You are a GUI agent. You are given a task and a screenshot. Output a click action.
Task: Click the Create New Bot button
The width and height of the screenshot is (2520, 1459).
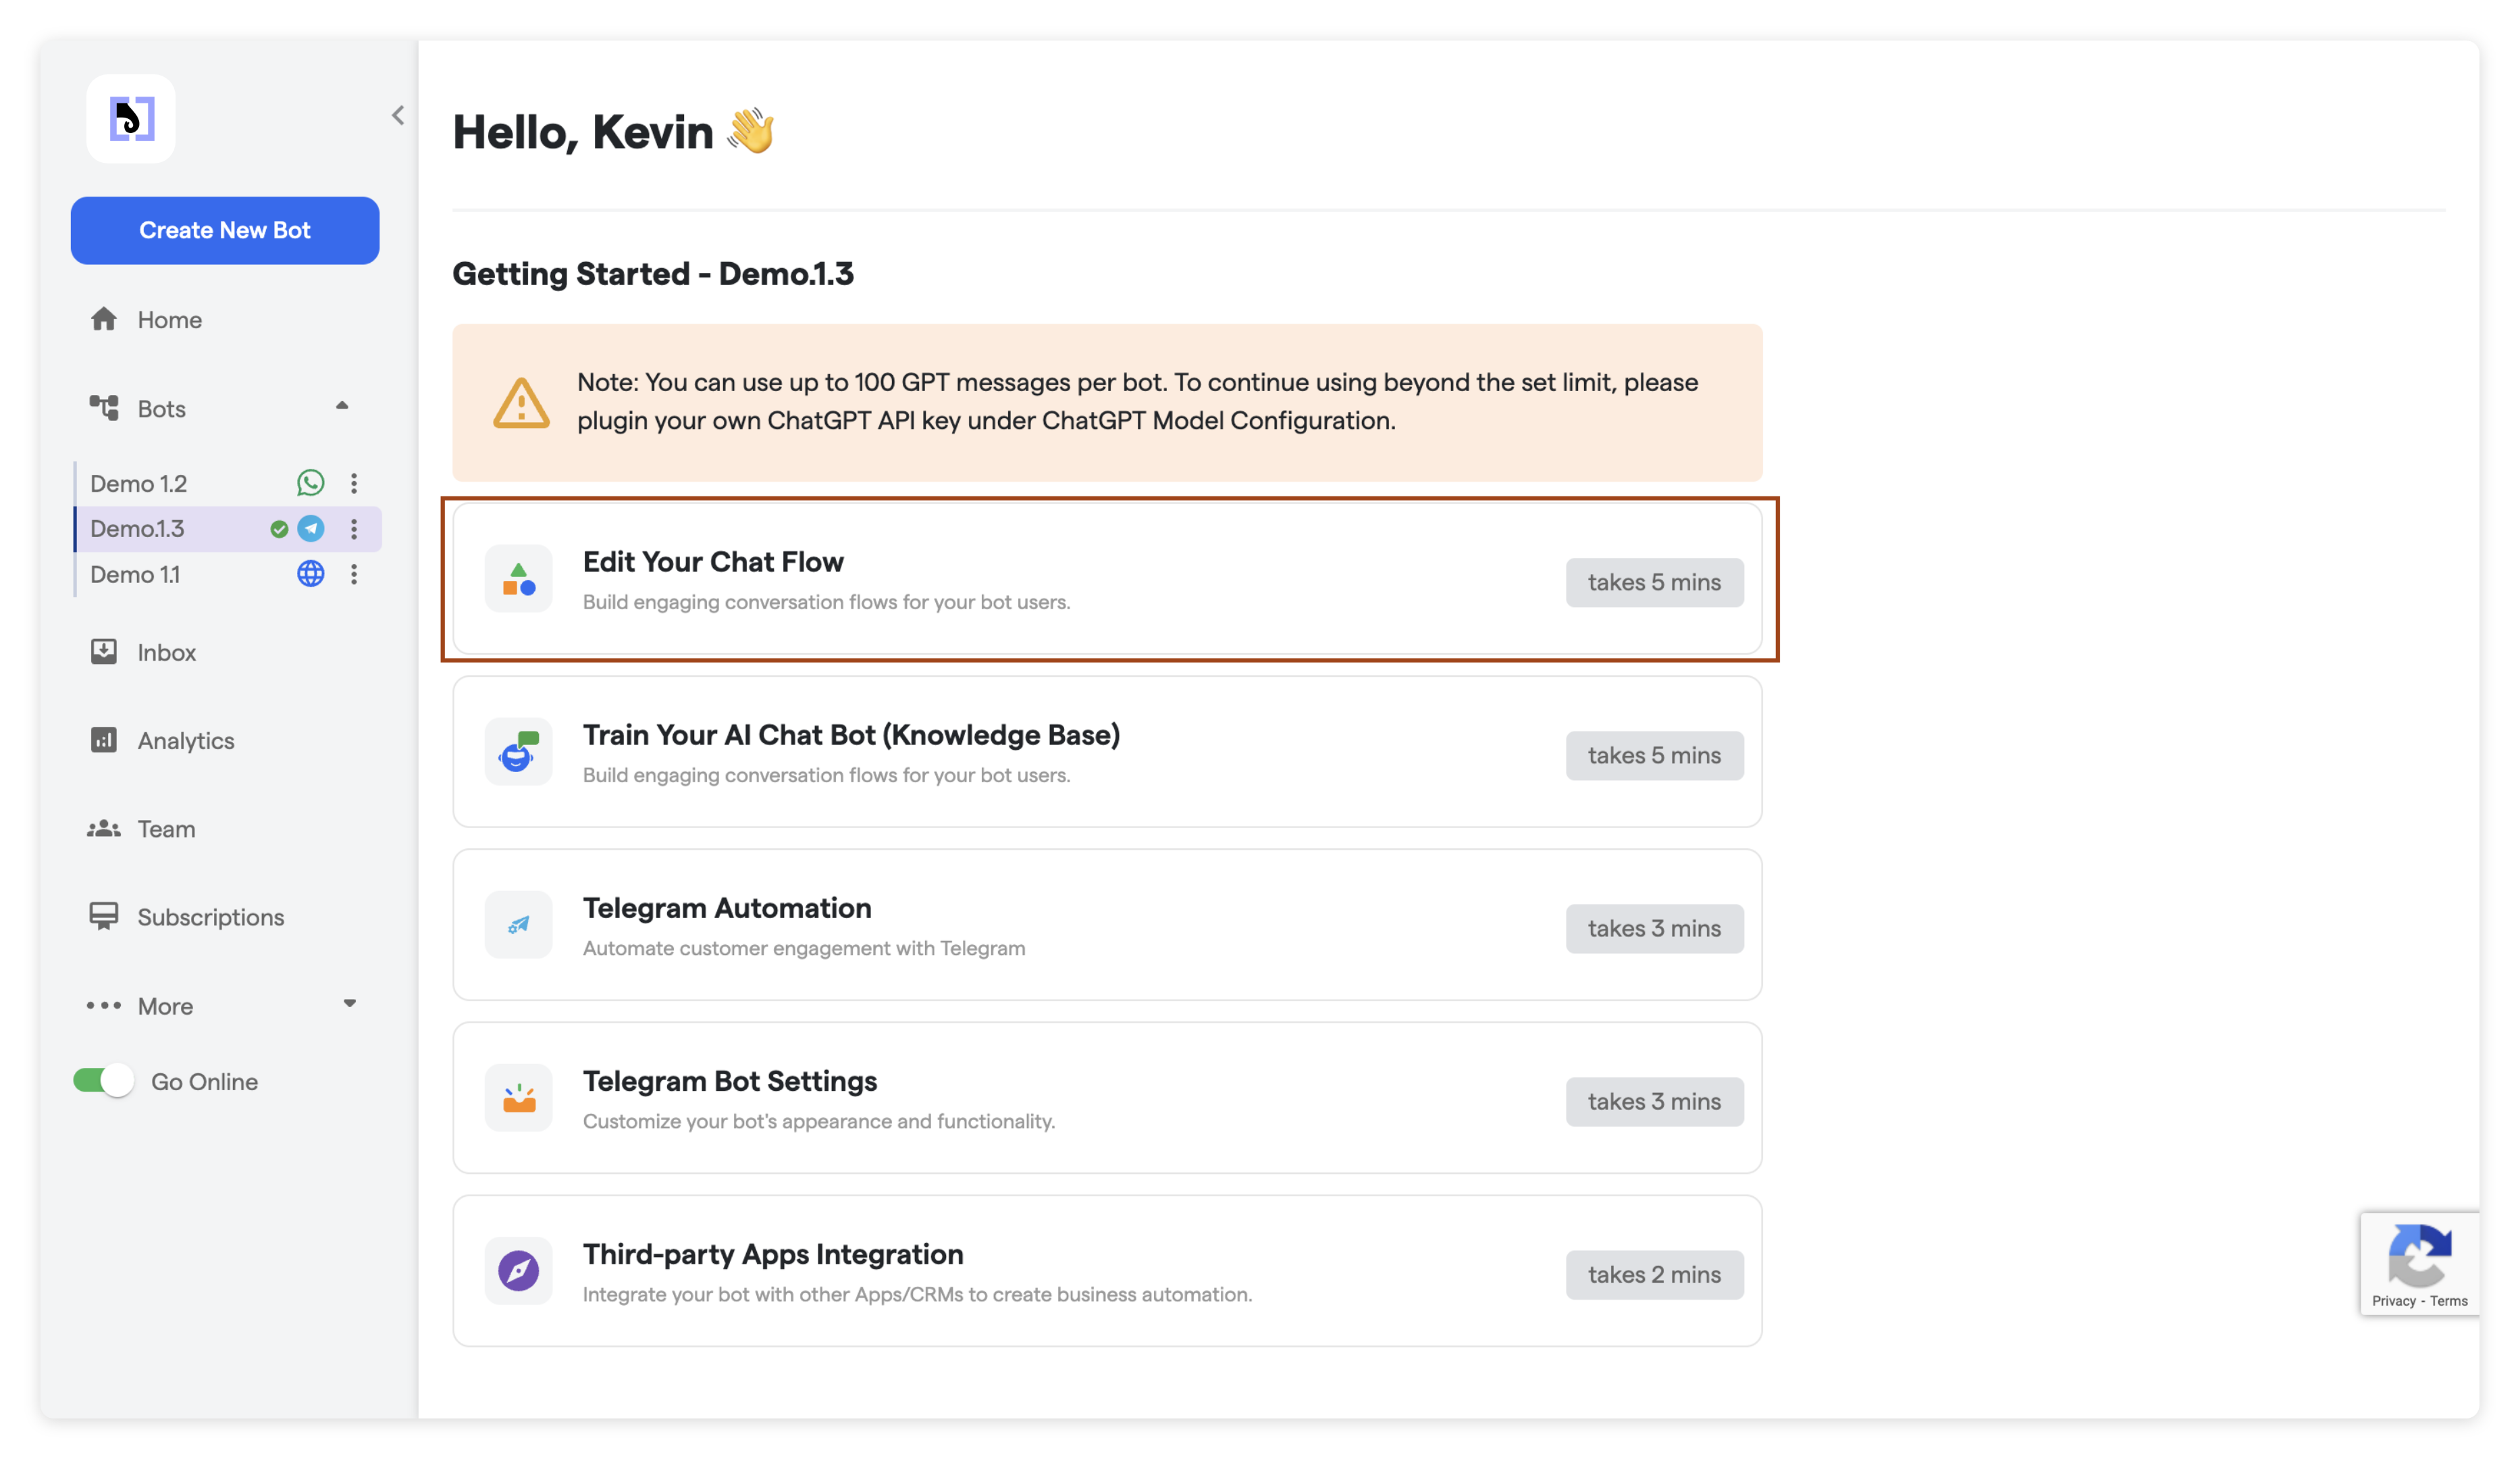click(x=225, y=230)
